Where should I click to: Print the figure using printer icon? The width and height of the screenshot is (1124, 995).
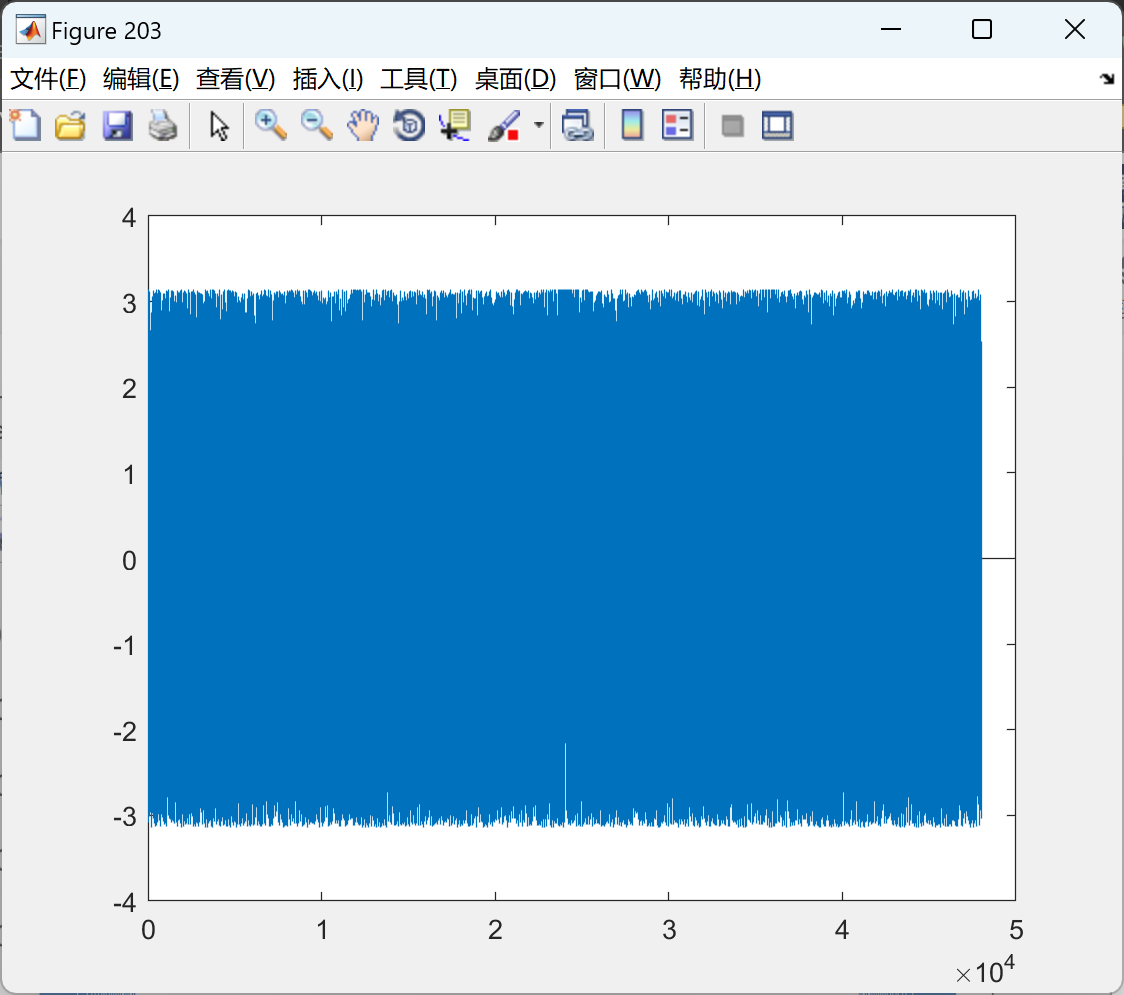pos(163,125)
